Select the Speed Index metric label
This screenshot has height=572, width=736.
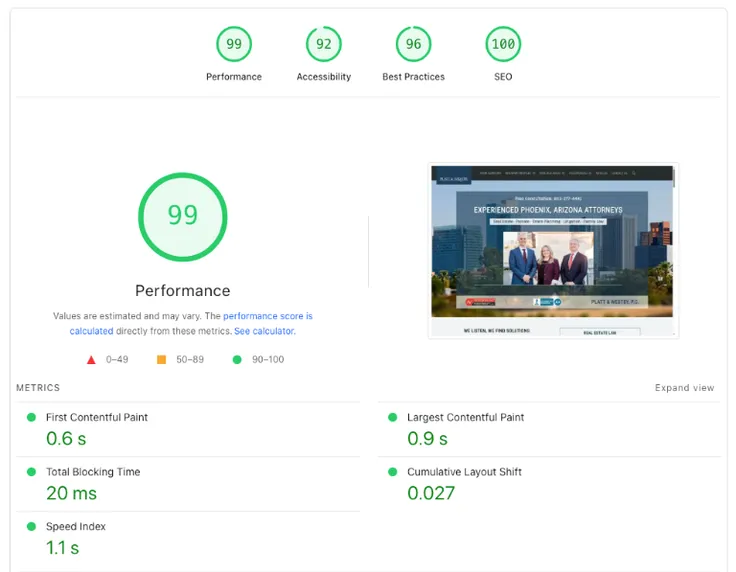(76, 526)
